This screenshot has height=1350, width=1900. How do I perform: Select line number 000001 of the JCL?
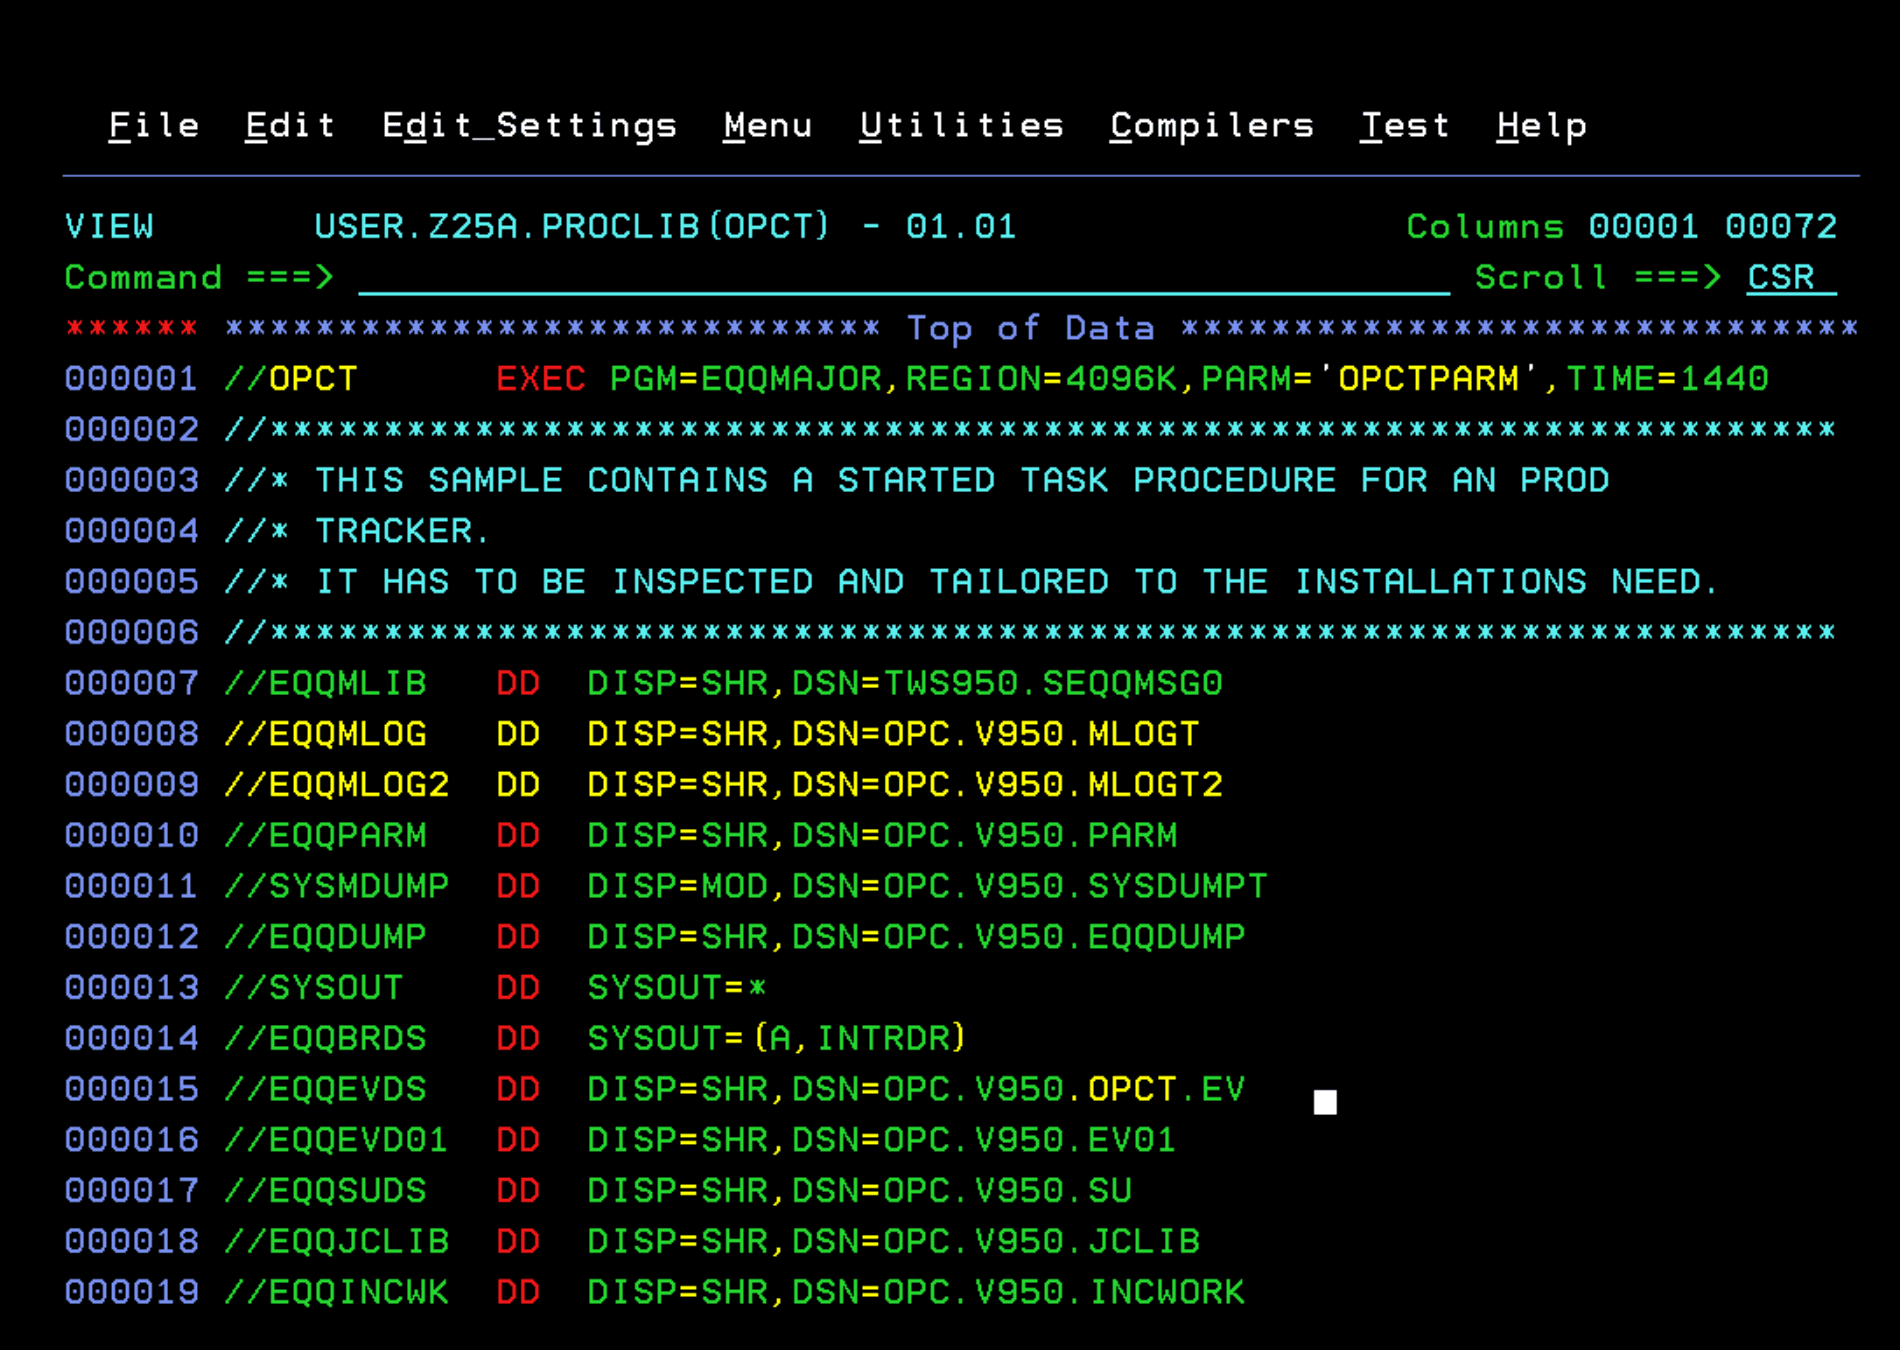pos(131,378)
